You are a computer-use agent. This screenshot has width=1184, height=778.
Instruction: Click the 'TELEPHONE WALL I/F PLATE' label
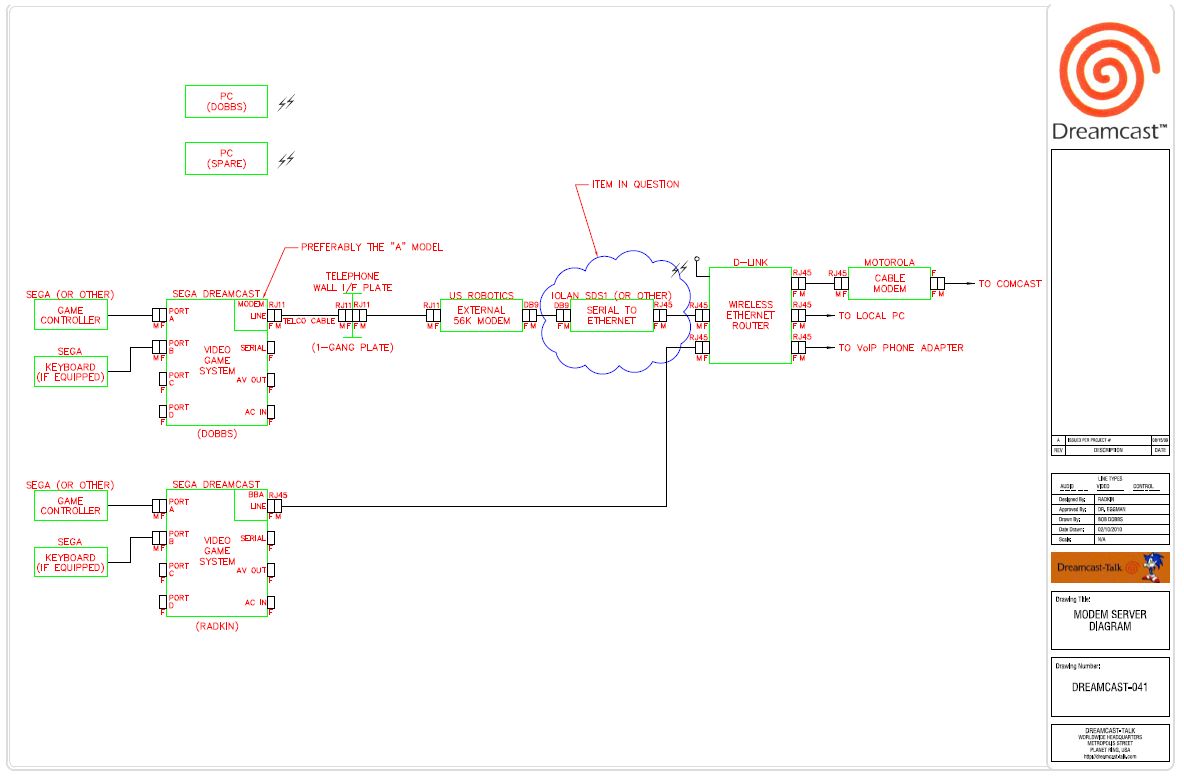353,282
